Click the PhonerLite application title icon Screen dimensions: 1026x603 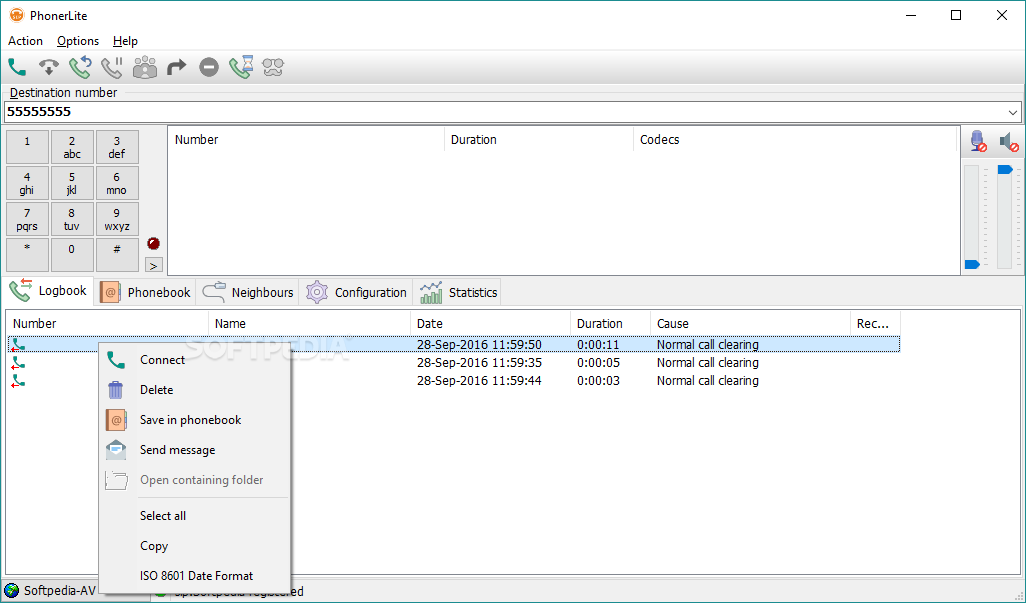(x=16, y=15)
